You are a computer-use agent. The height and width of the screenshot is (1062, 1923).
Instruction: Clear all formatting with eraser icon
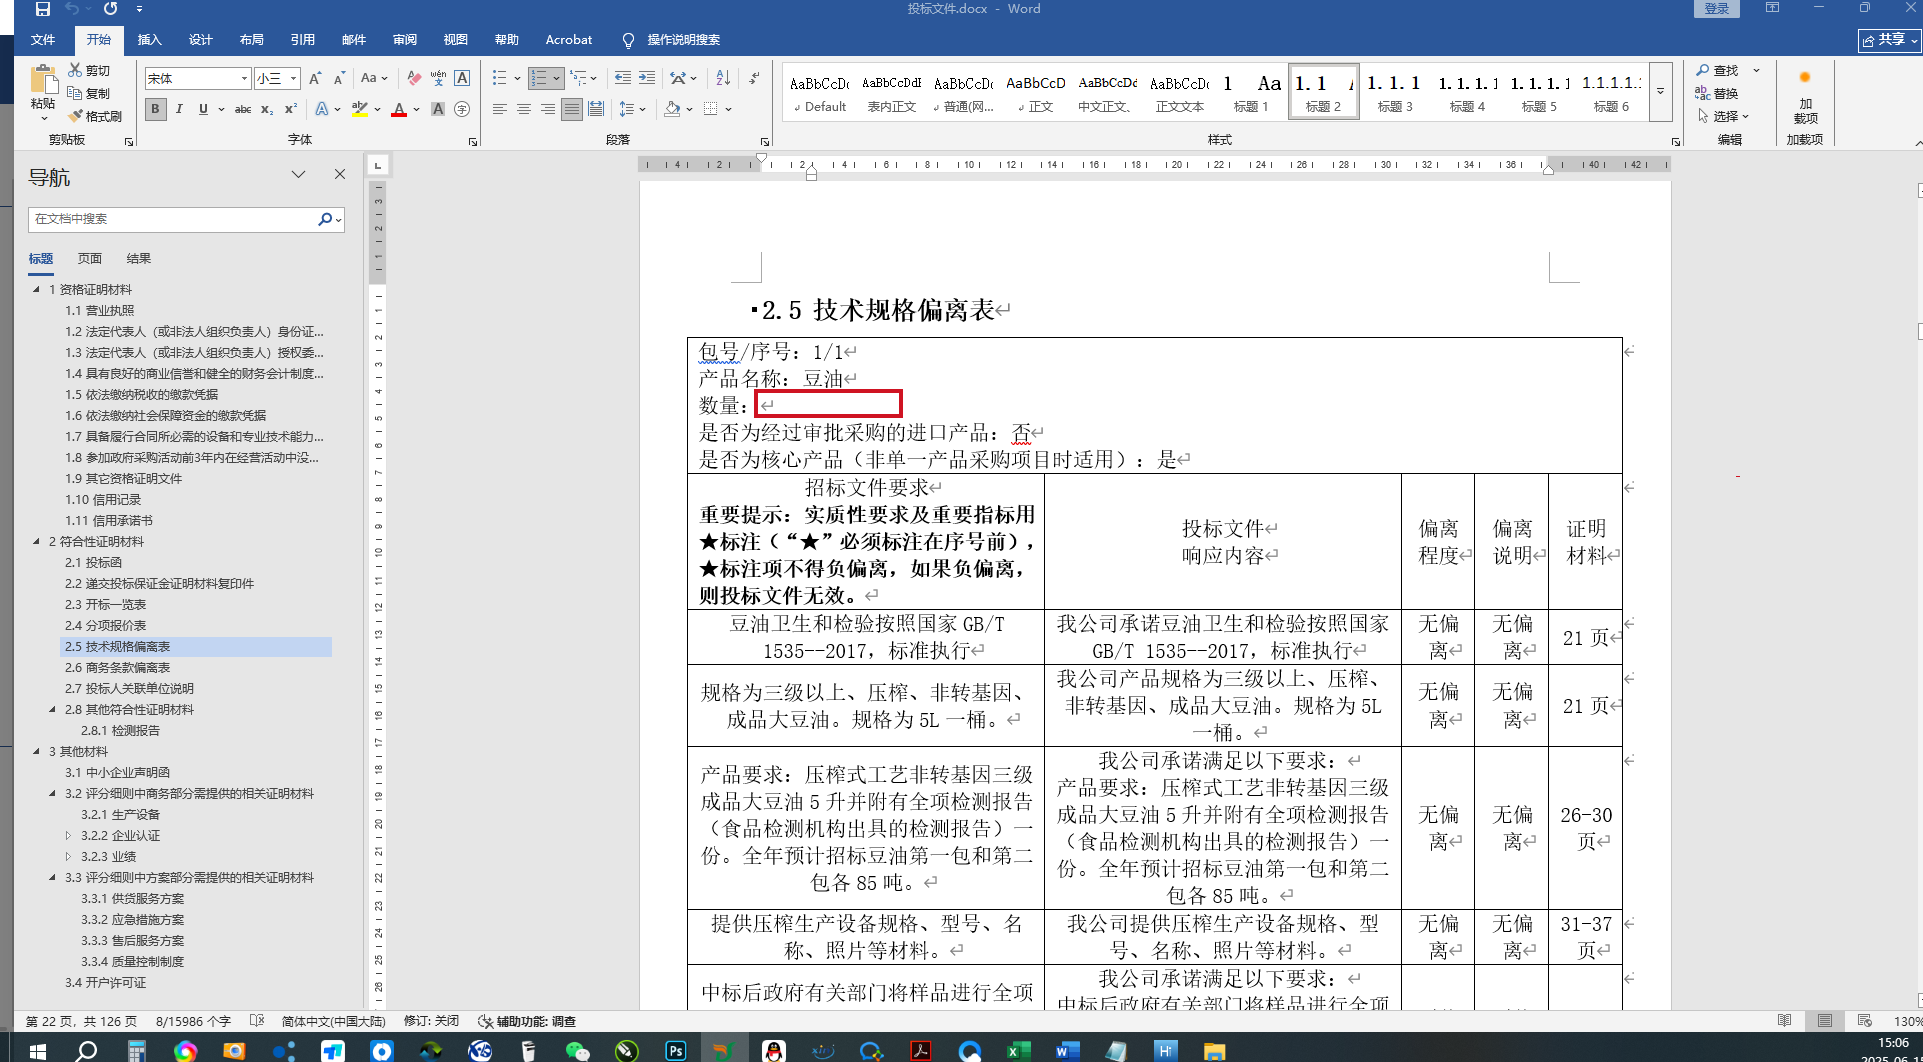[414, 78]
